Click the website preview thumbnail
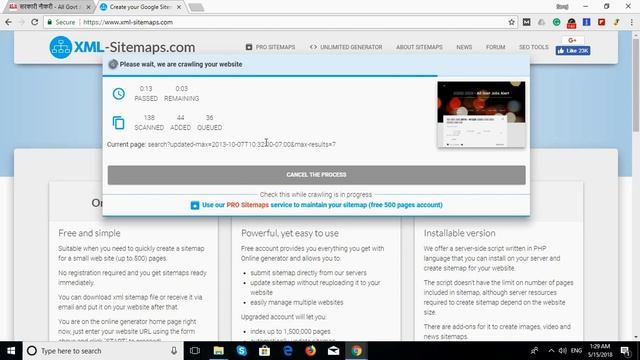The width and height of the screenshot is (640, 360). pos(481,114)
